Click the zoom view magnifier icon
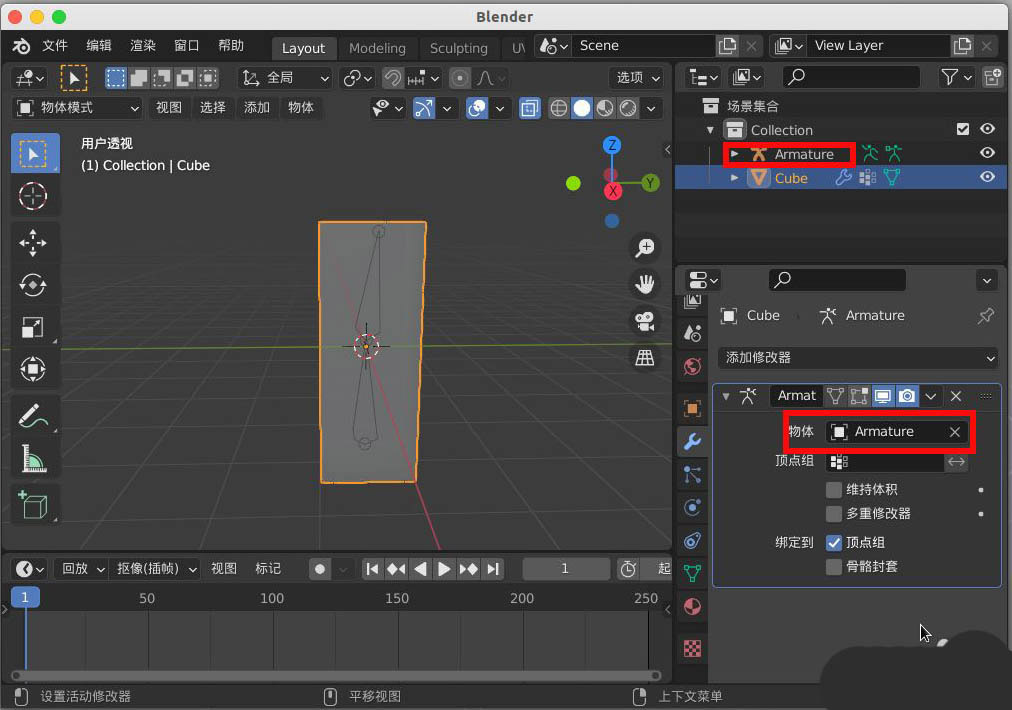This screenshot has width=1012, height=710. coord(644,247)
